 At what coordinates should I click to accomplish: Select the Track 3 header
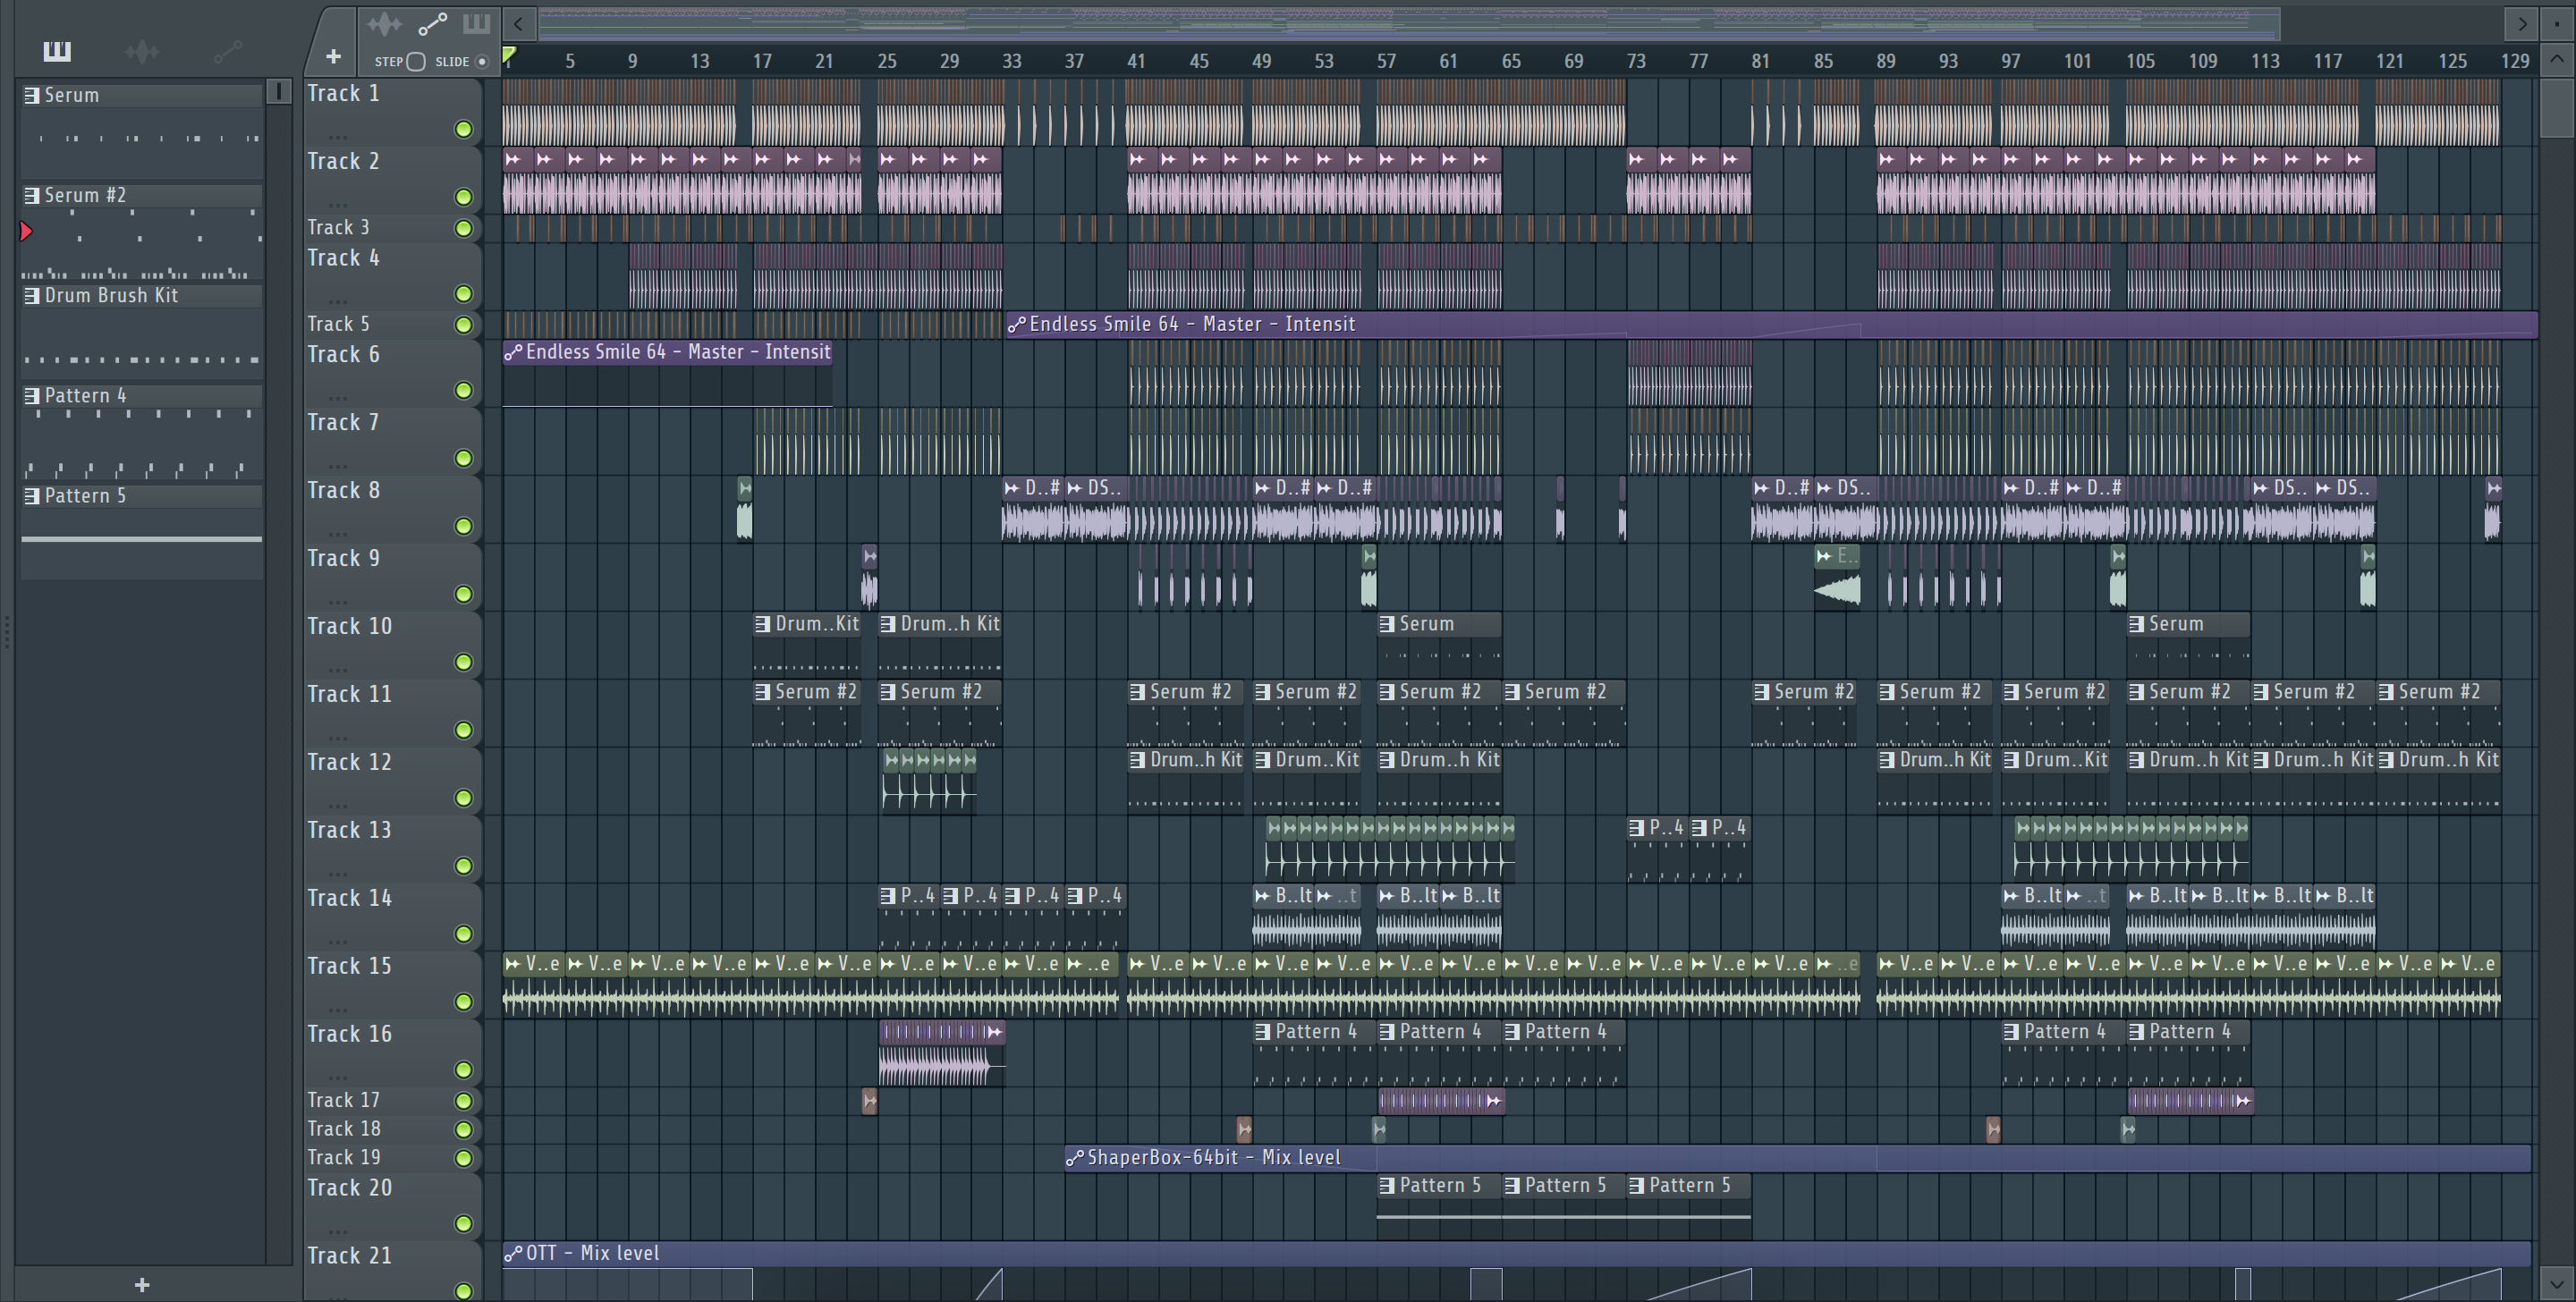click(392, 228)
